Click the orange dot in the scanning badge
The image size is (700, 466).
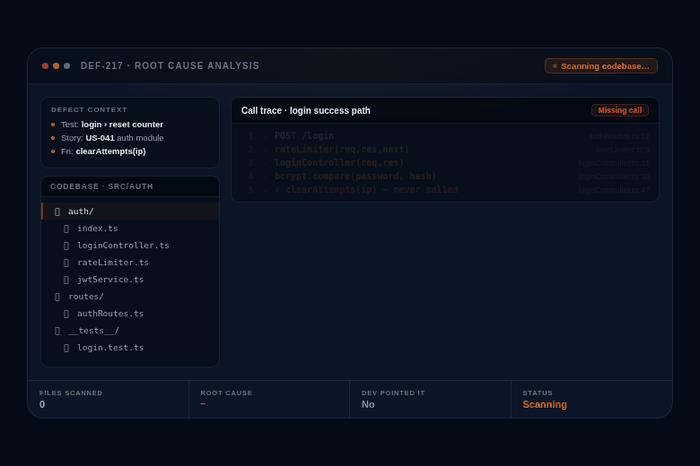[x=555, y=66]
